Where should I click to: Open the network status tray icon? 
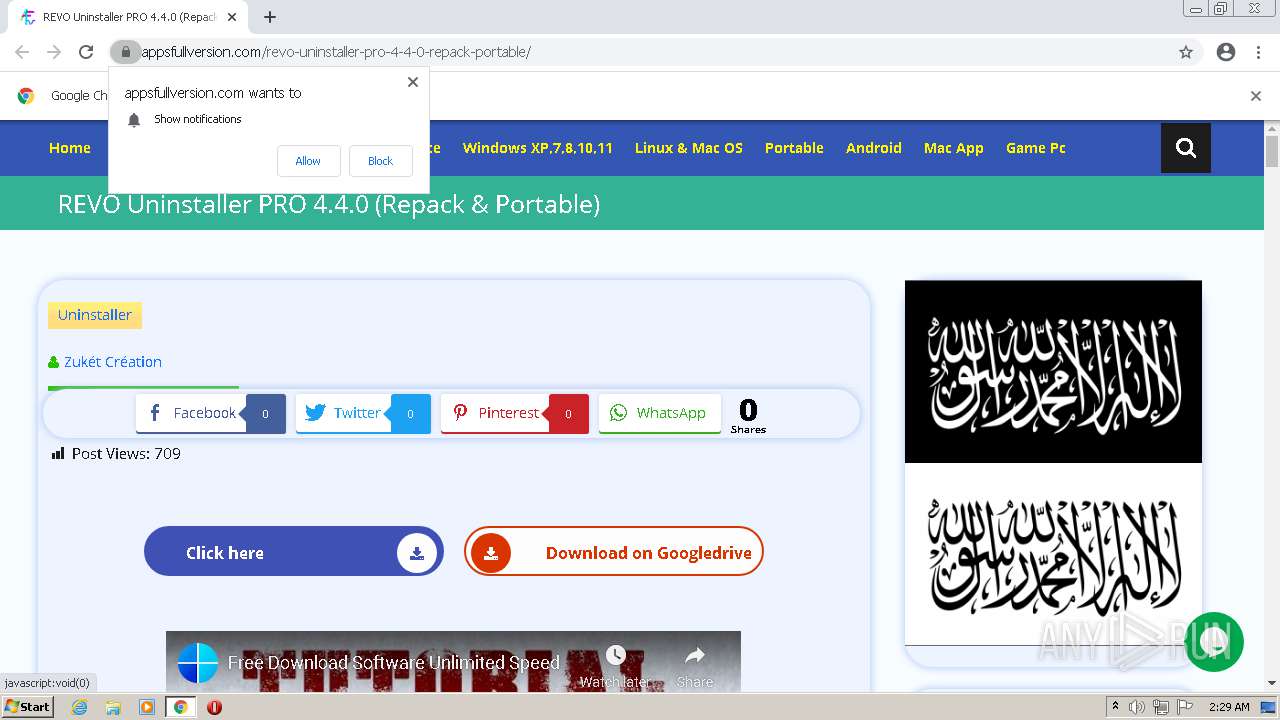point(1161,707)
